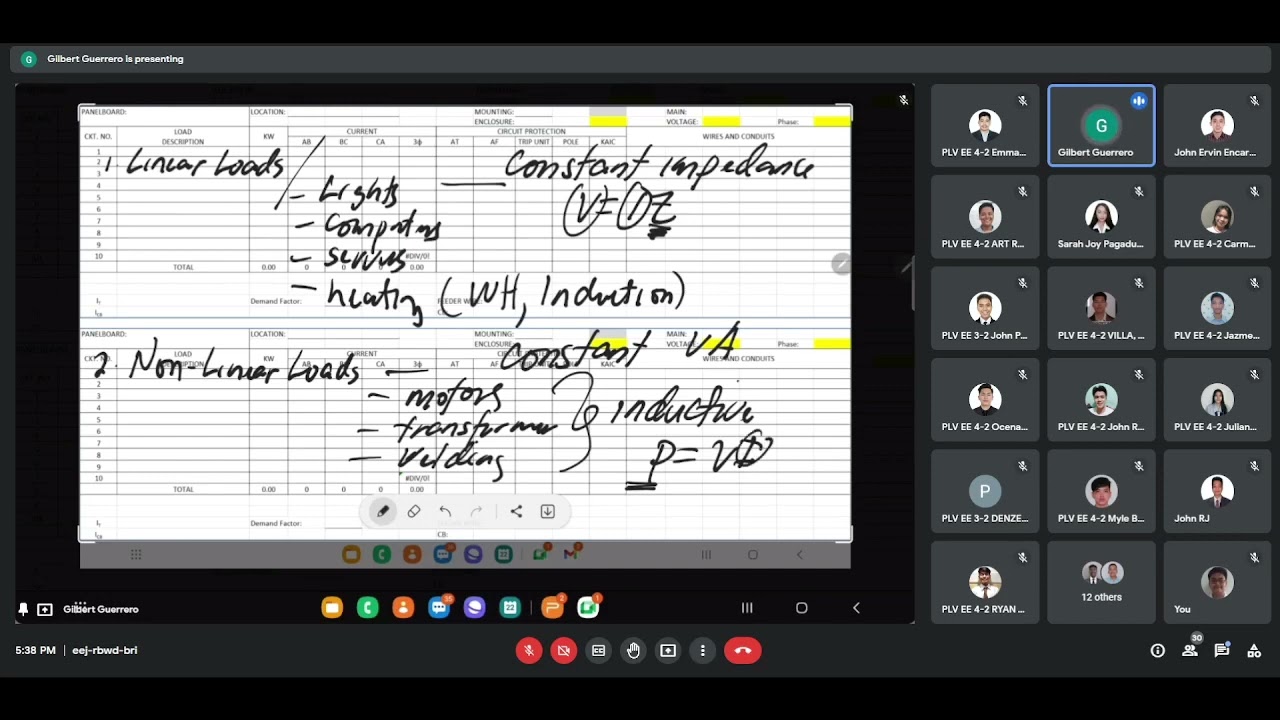The height and width of the screenshot is (720, 1280).
Task: Select Sarah Joy Pagadu tile
Action: pyautogui.click(x=1101, y=217)
